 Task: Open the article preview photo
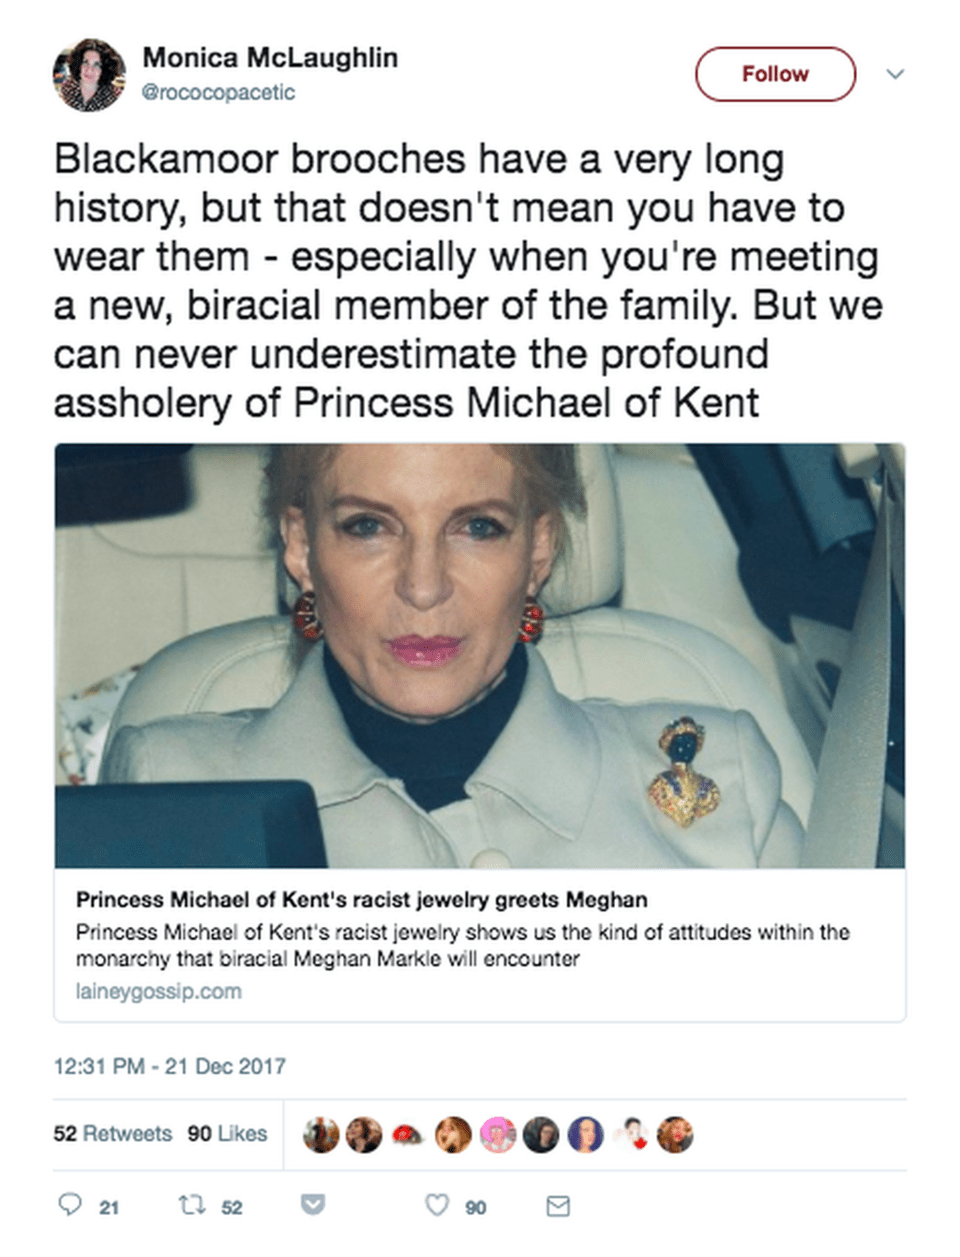[480, 655]
